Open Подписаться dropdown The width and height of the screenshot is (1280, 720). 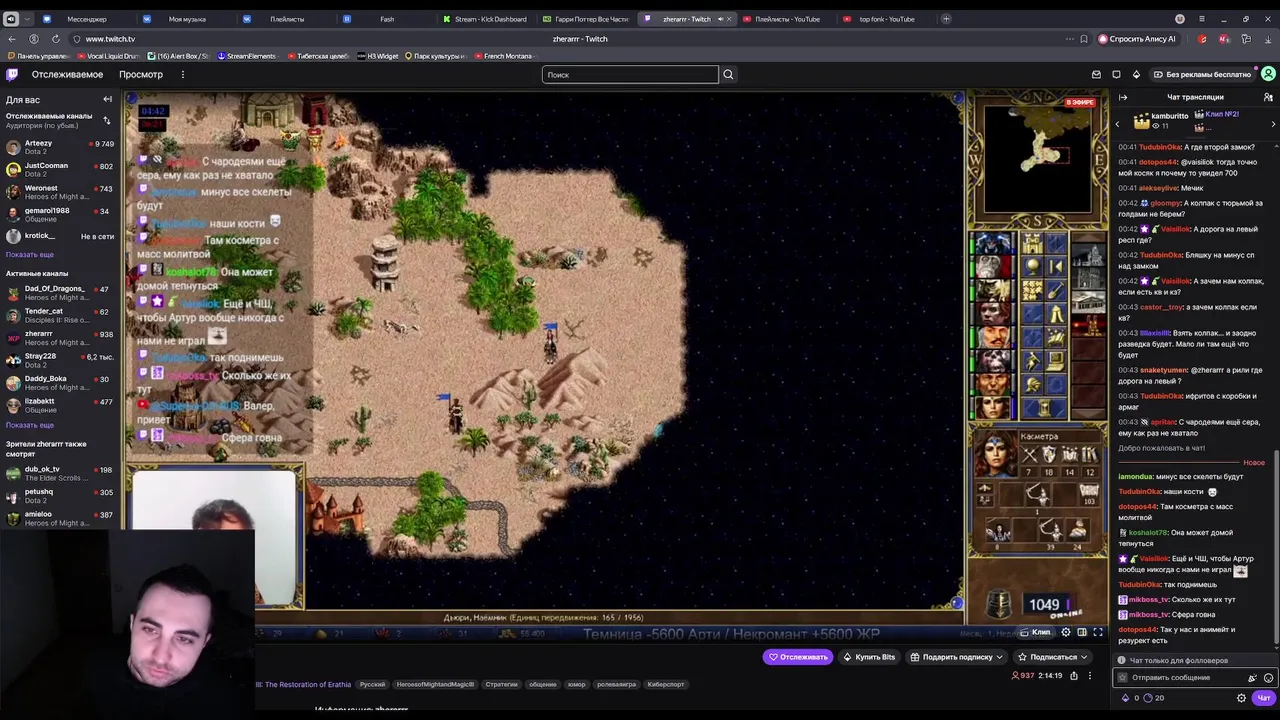click(1053, 657)
